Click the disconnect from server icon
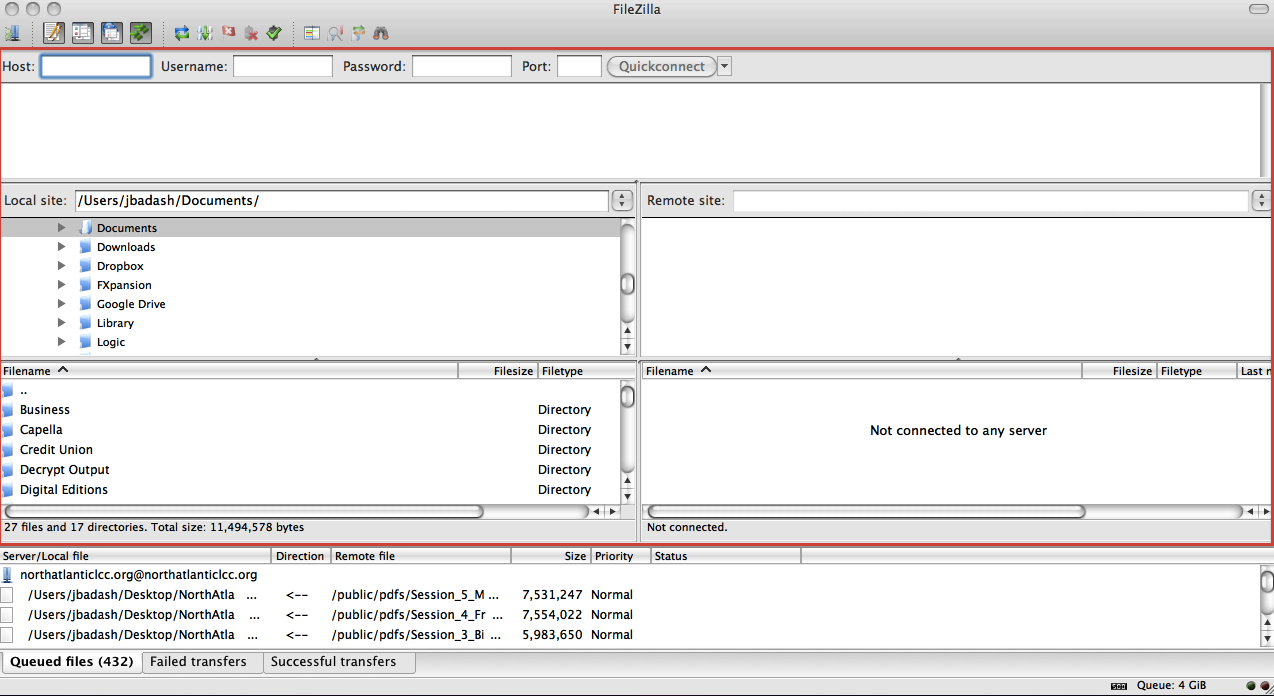Screen dimensions: 1274x696 tap(251, 33)
